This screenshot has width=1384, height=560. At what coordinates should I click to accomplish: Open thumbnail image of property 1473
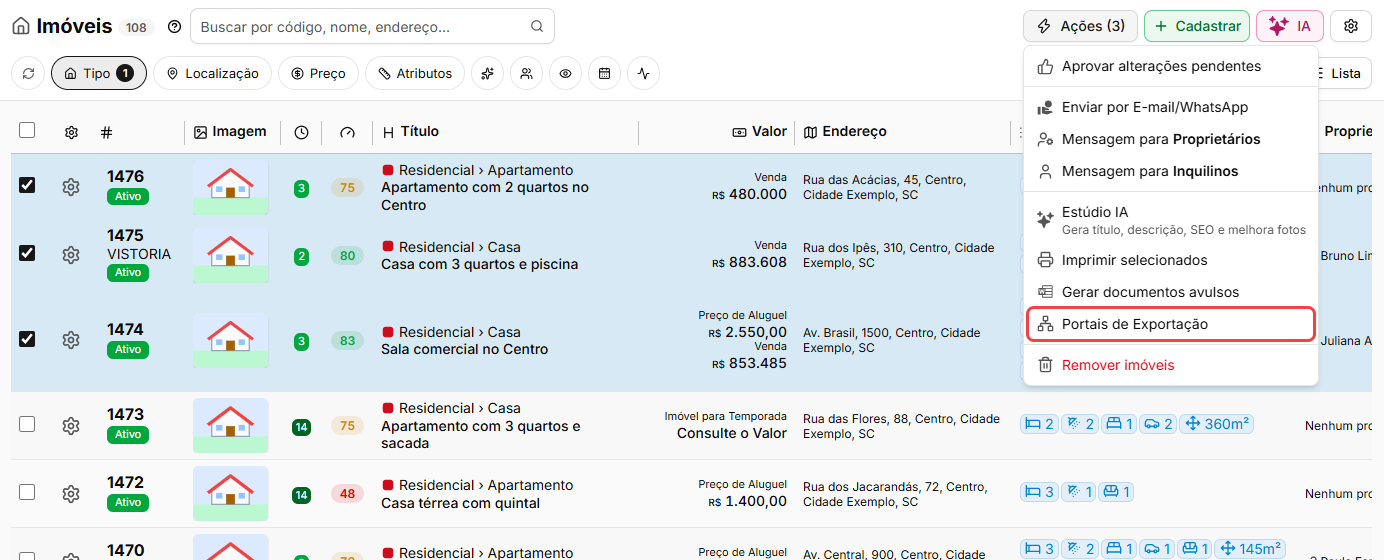tap(230, 425)
